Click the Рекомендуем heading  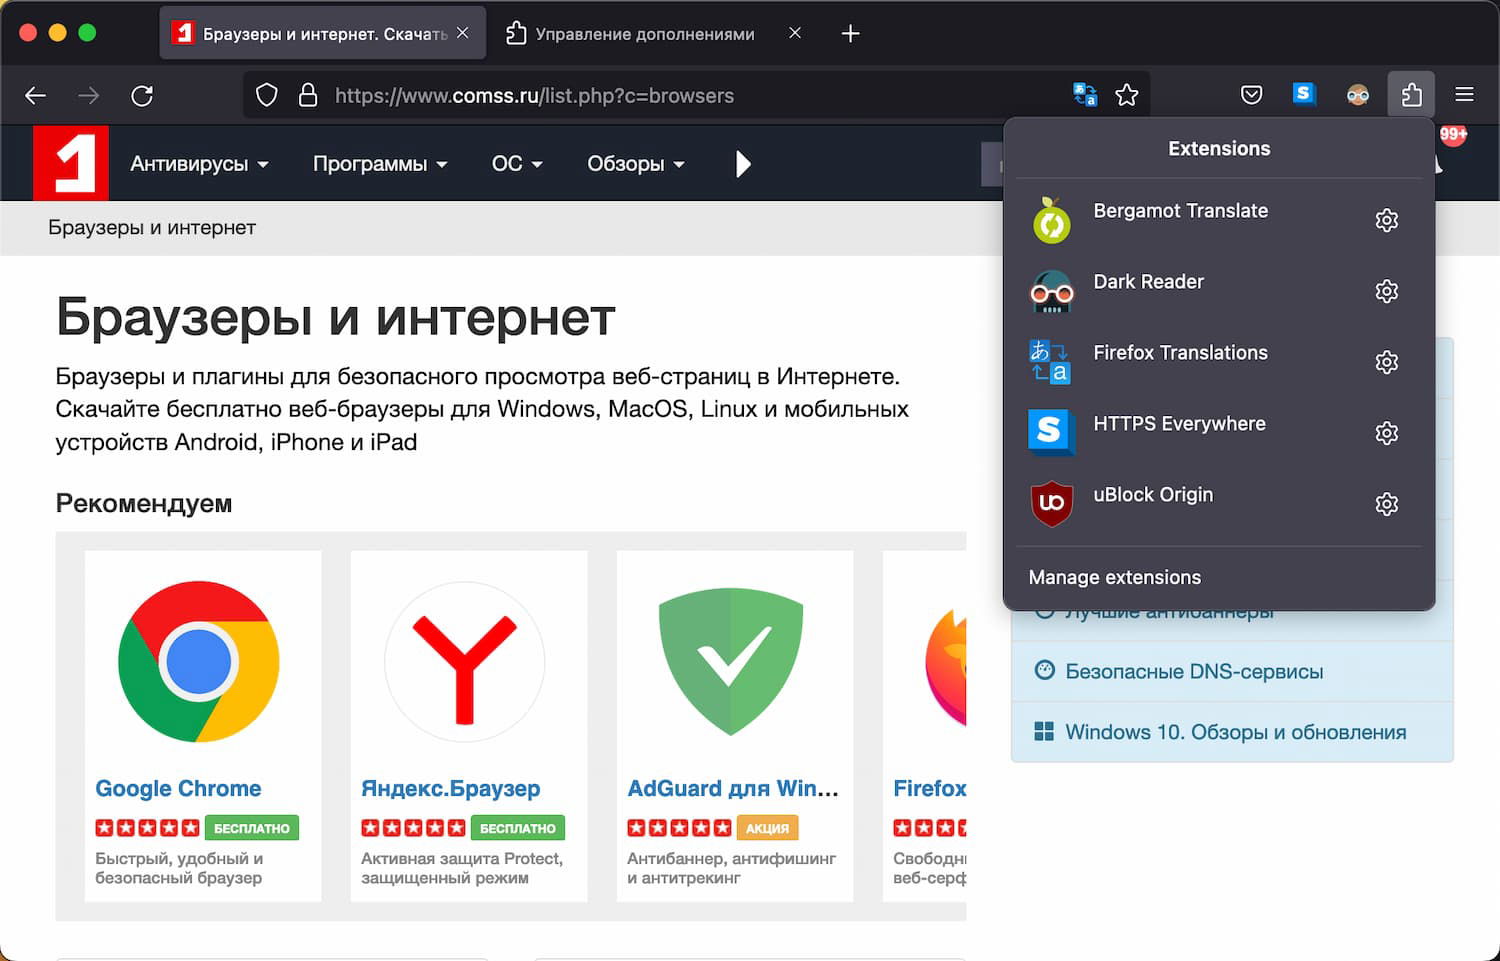144,503
